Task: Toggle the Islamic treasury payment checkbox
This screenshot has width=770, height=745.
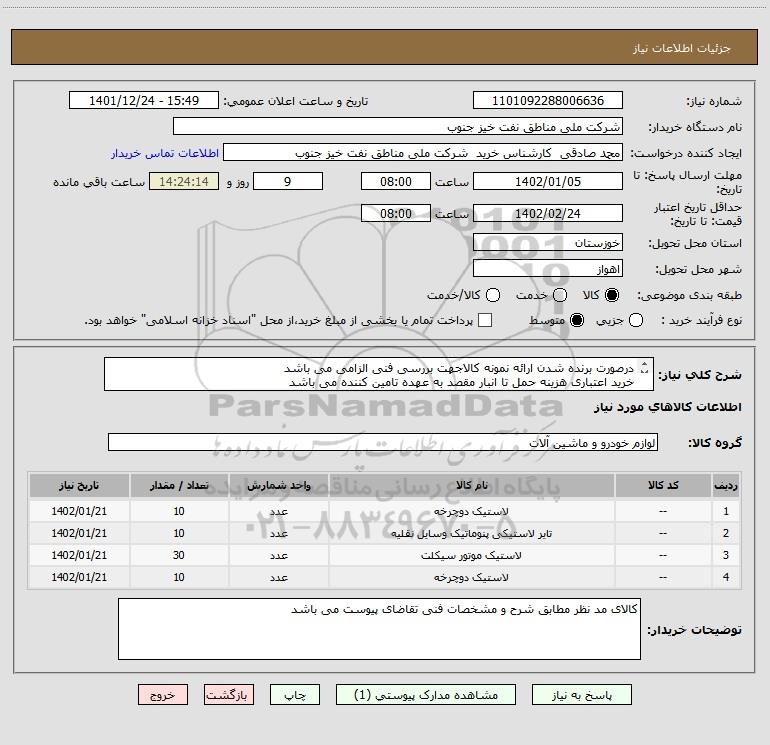Action: pyautogui.click(x=485, y=320)
